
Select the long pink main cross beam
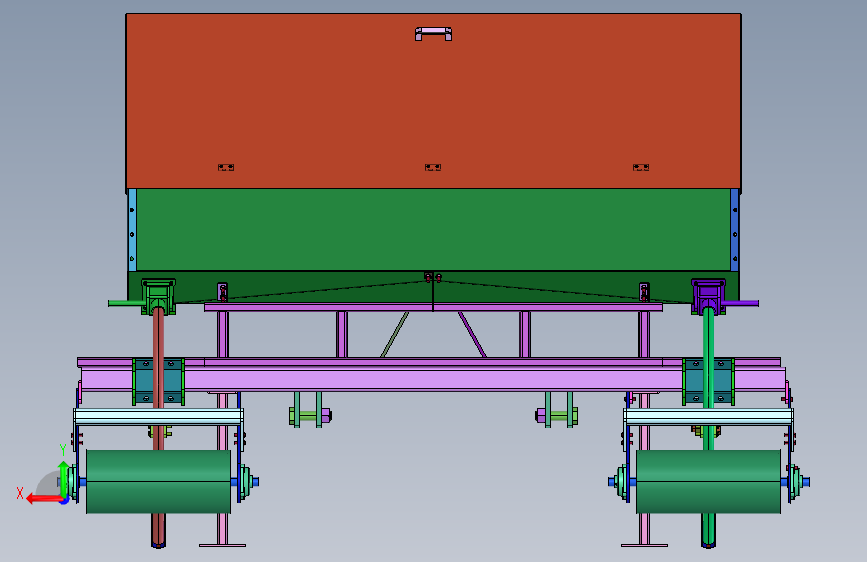[433, 379]
